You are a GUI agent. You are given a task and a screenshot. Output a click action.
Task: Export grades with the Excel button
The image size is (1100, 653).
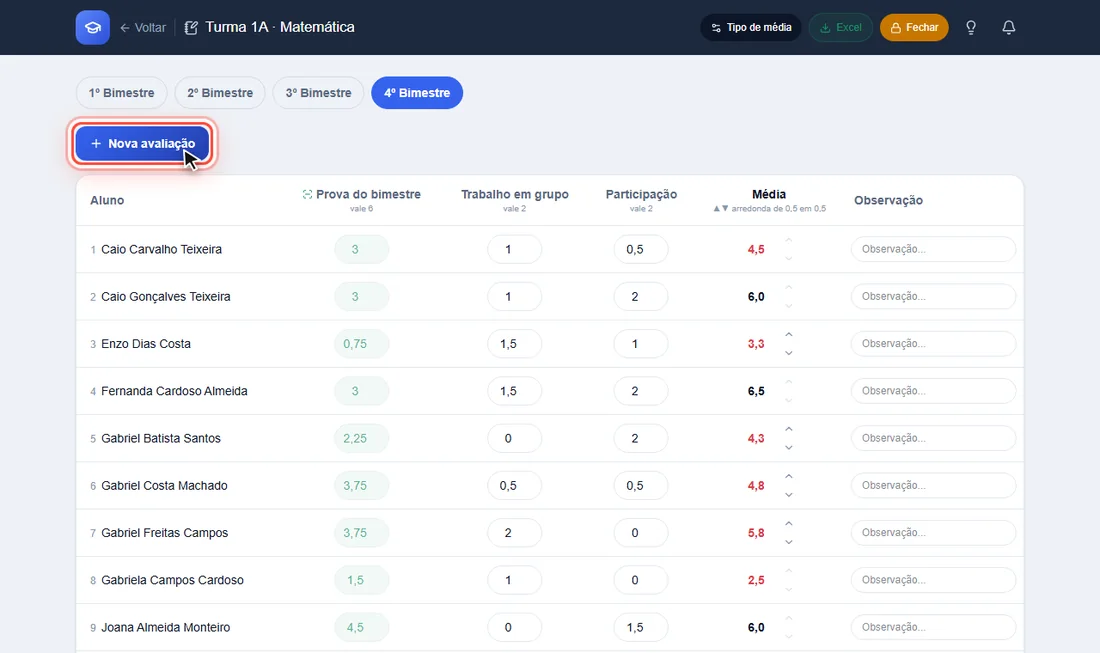tap(840, 27)
